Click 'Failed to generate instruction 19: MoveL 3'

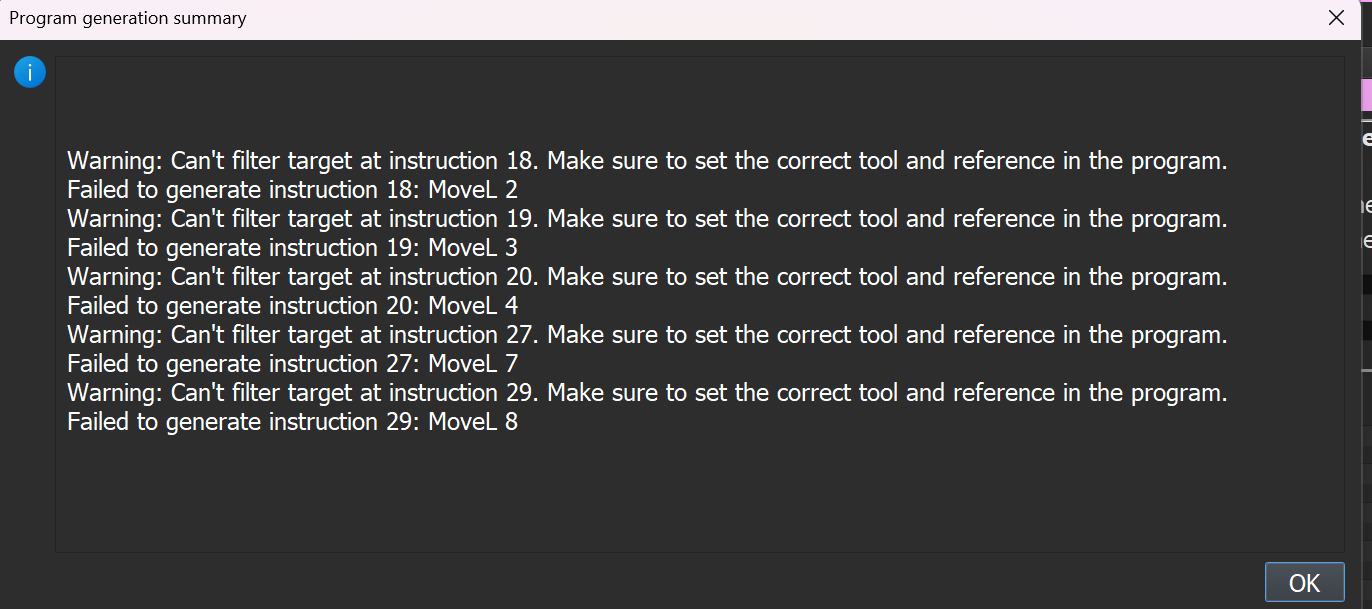coord(292,248)
